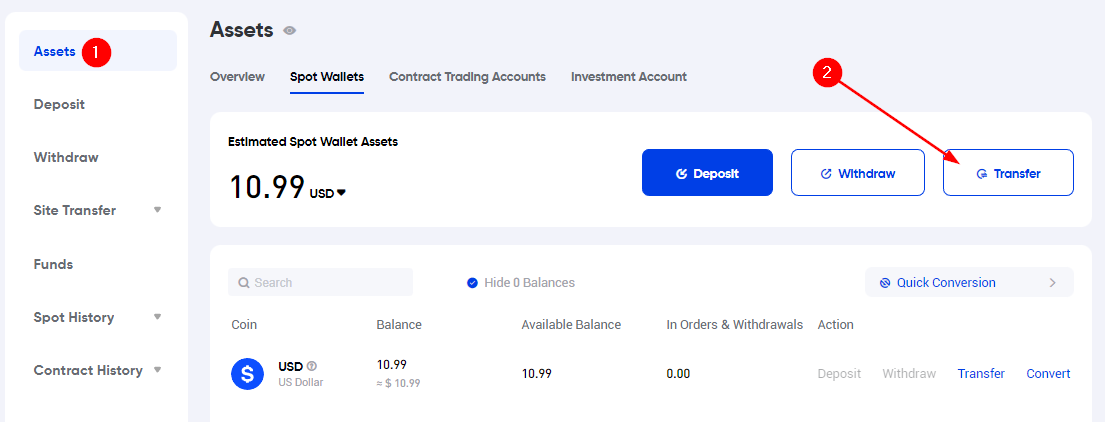The height and width of the screenshot is (422, 1105).
Task: Expand the Site Transfer menu
Action: (158, 210)
